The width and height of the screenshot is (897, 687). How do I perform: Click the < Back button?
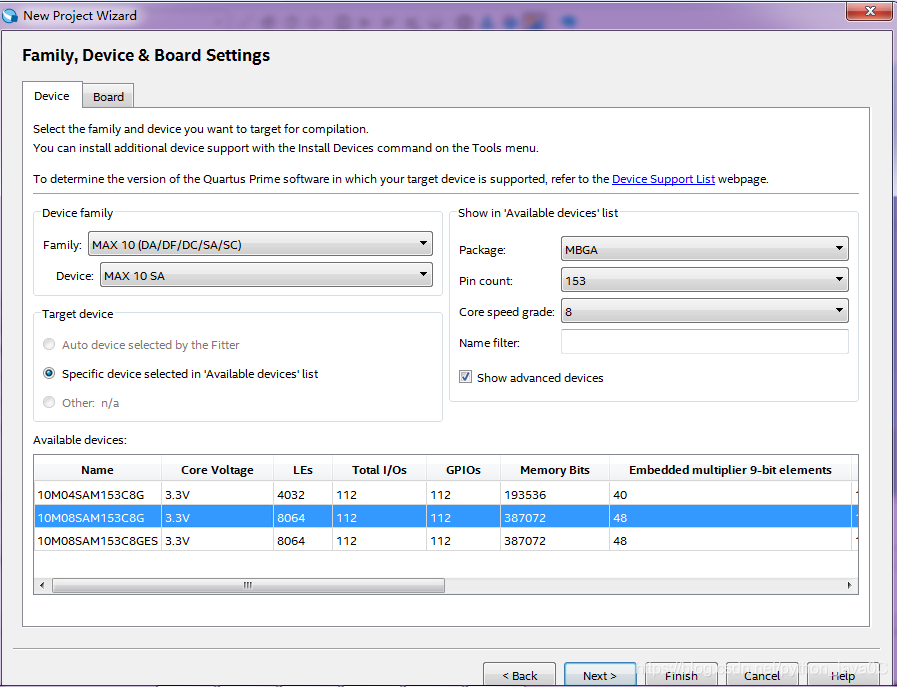pos(519,675)
